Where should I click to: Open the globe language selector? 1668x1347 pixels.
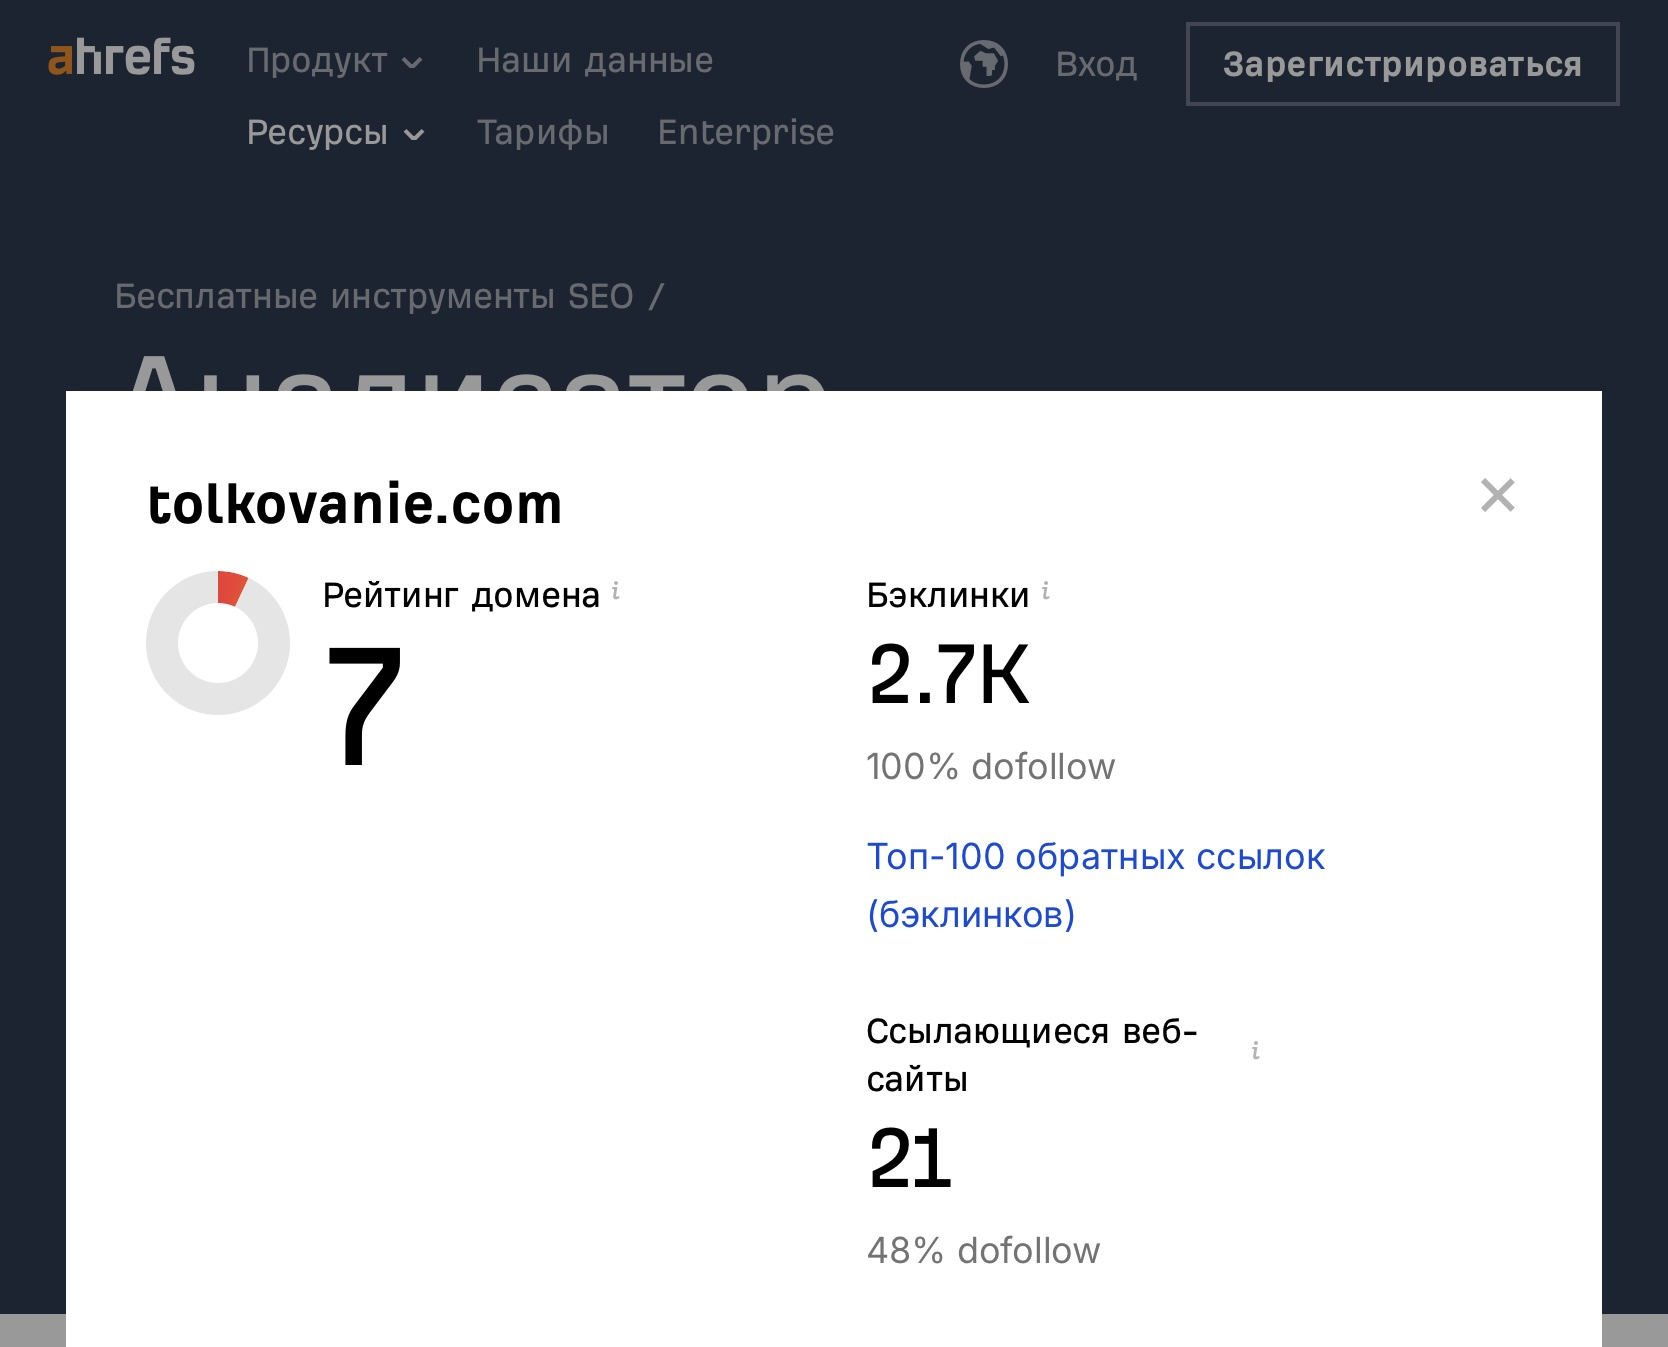[x=984, y=64]
